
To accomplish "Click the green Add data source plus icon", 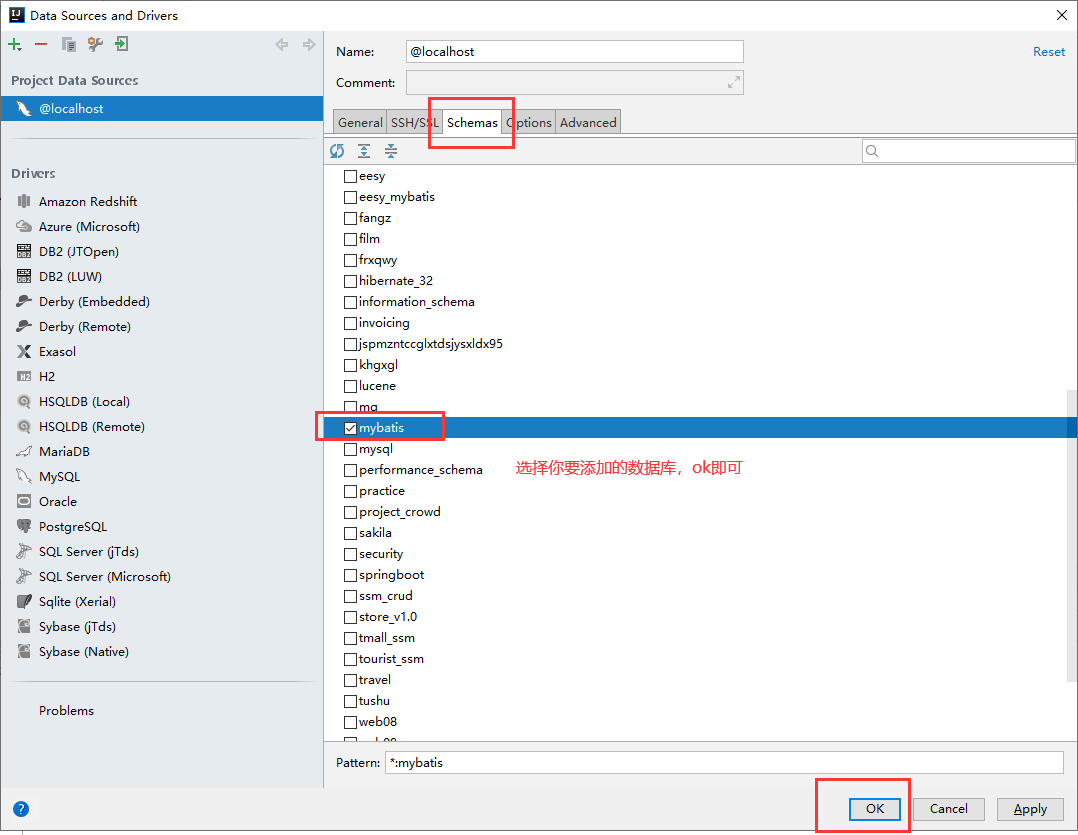I will [x=14, y=45].
